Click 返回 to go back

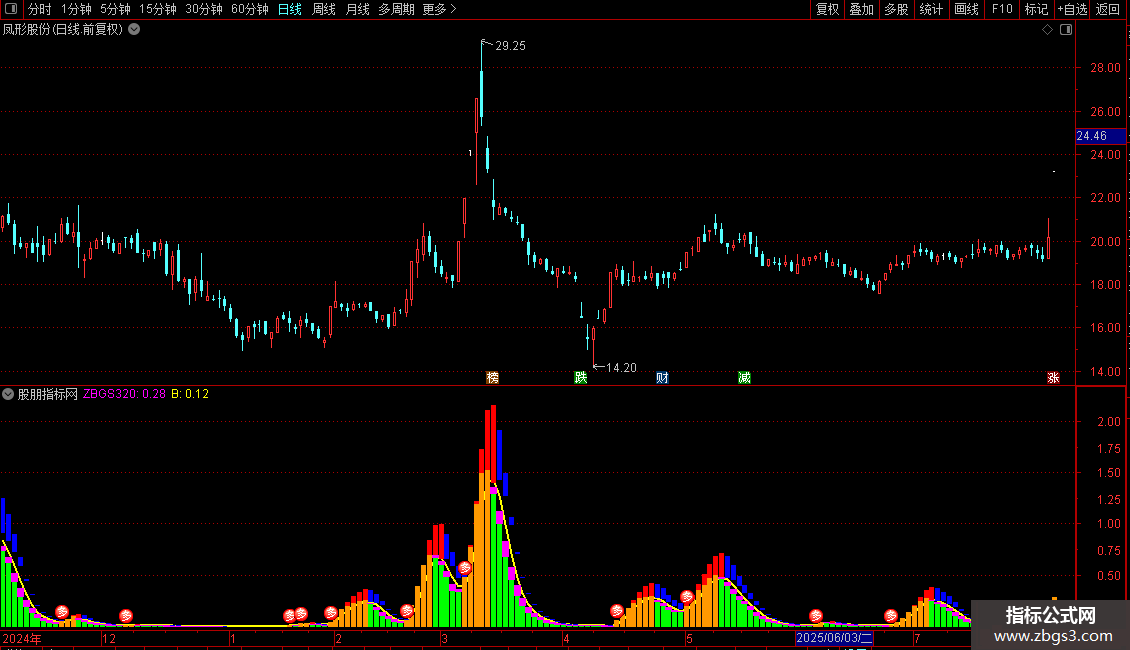coord(1108,9)
